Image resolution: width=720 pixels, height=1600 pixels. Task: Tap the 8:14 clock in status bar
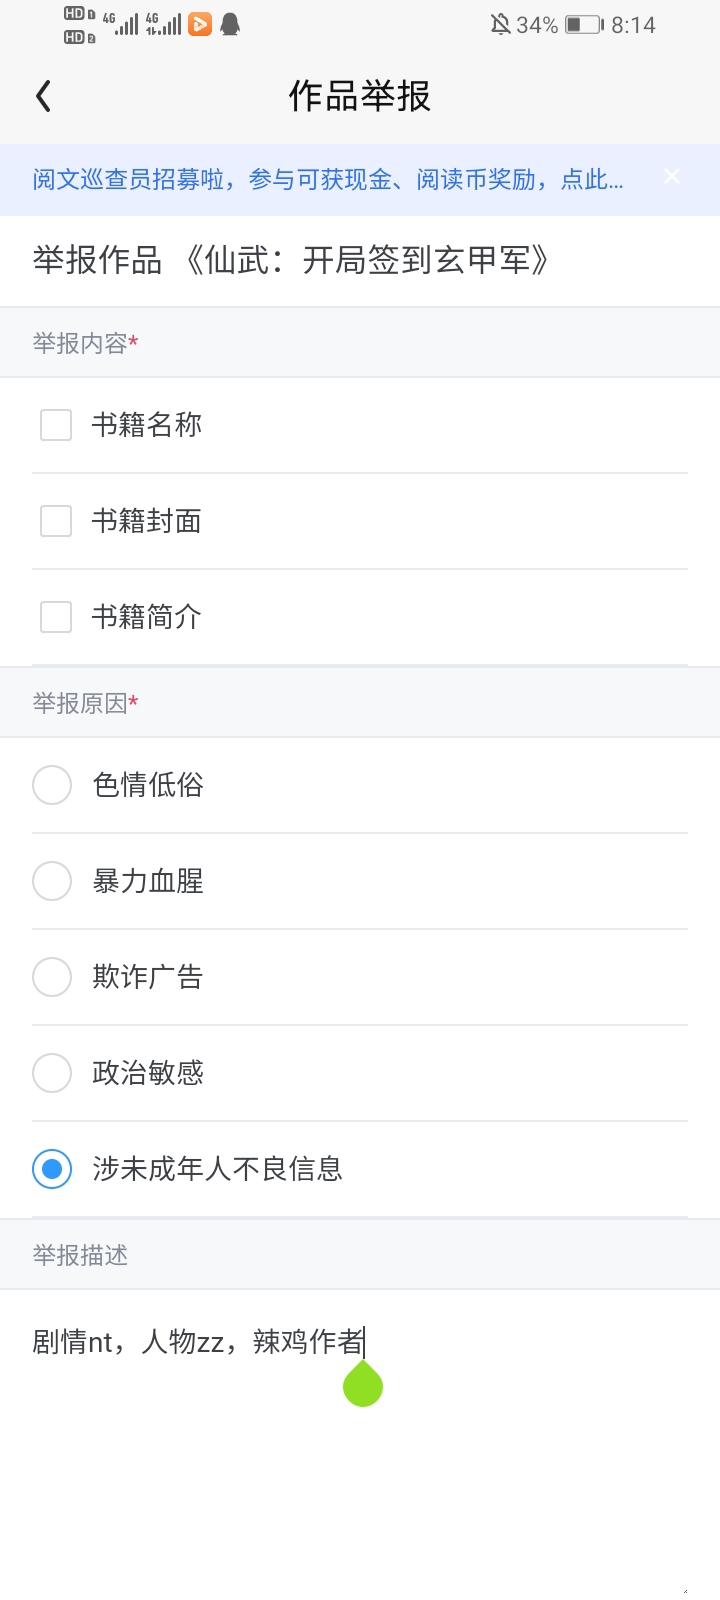click(633, 25)
